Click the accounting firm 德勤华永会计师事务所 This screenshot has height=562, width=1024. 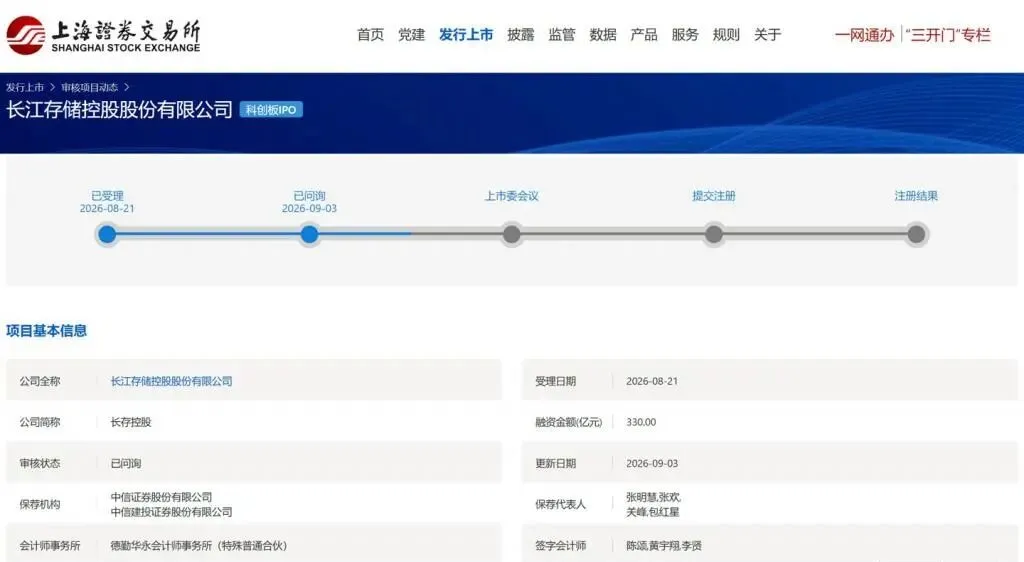199,546
